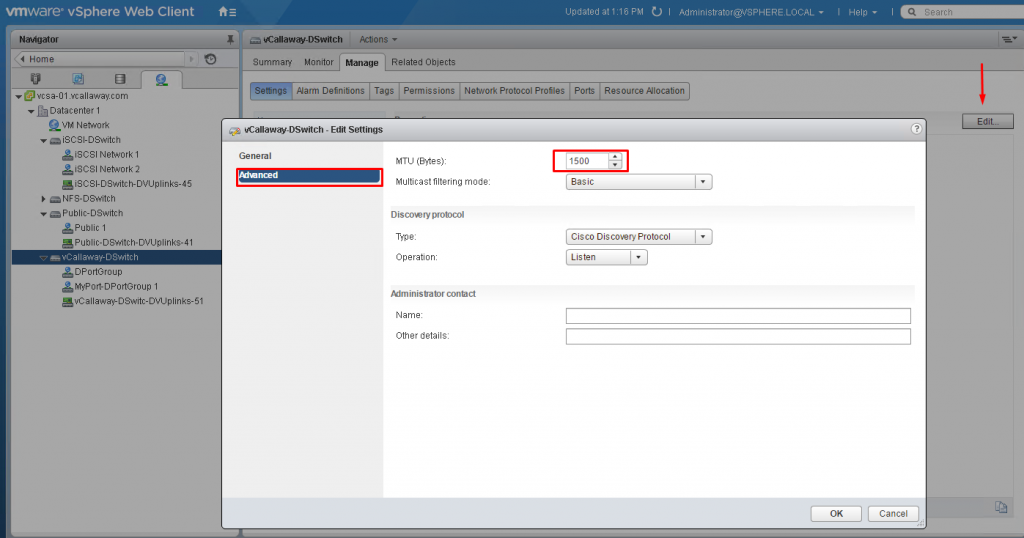Collapse the Public-DSwitch node
This screenshot has height=538, width=1024.
tap(43, 214)
